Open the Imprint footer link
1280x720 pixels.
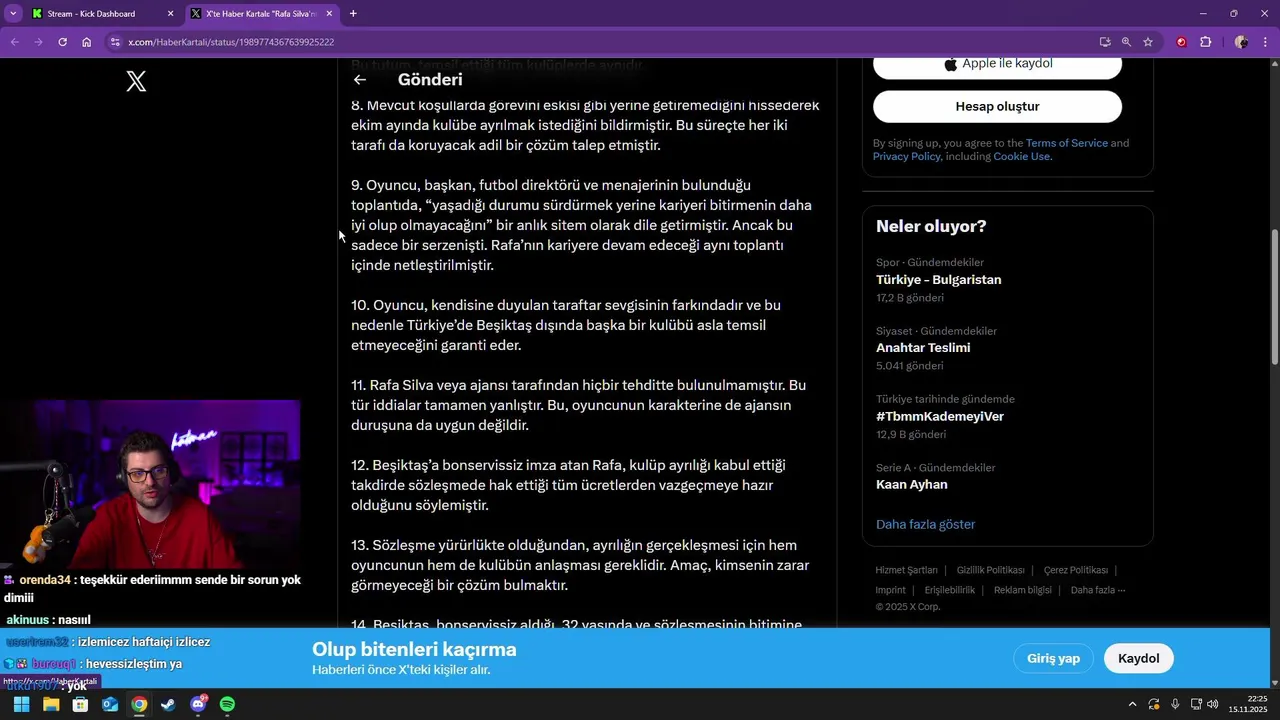pos(890,590)
